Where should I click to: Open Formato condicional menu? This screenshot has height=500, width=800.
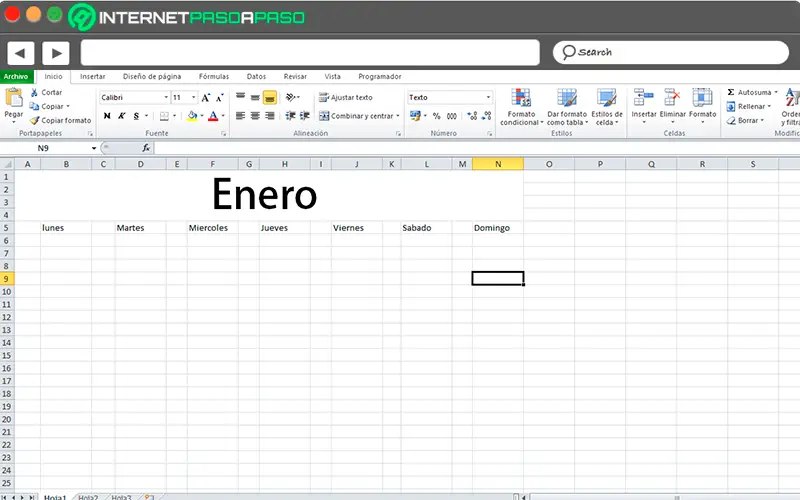tap(521, 107)
